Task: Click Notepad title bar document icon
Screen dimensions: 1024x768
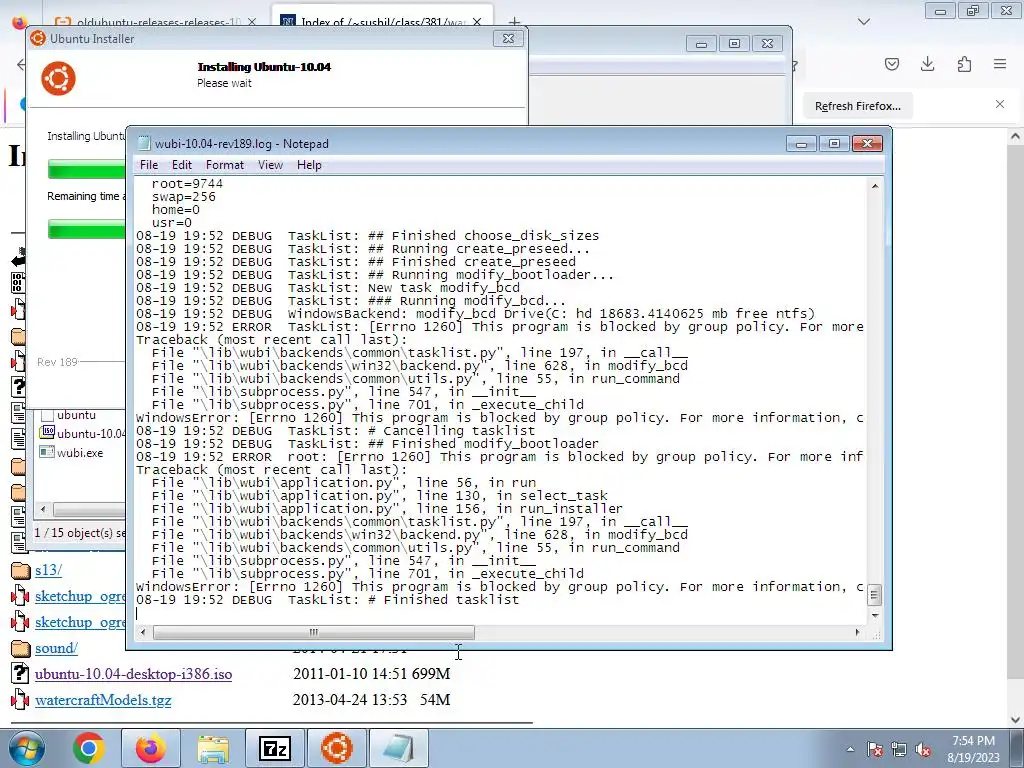Action: point(144,144)
